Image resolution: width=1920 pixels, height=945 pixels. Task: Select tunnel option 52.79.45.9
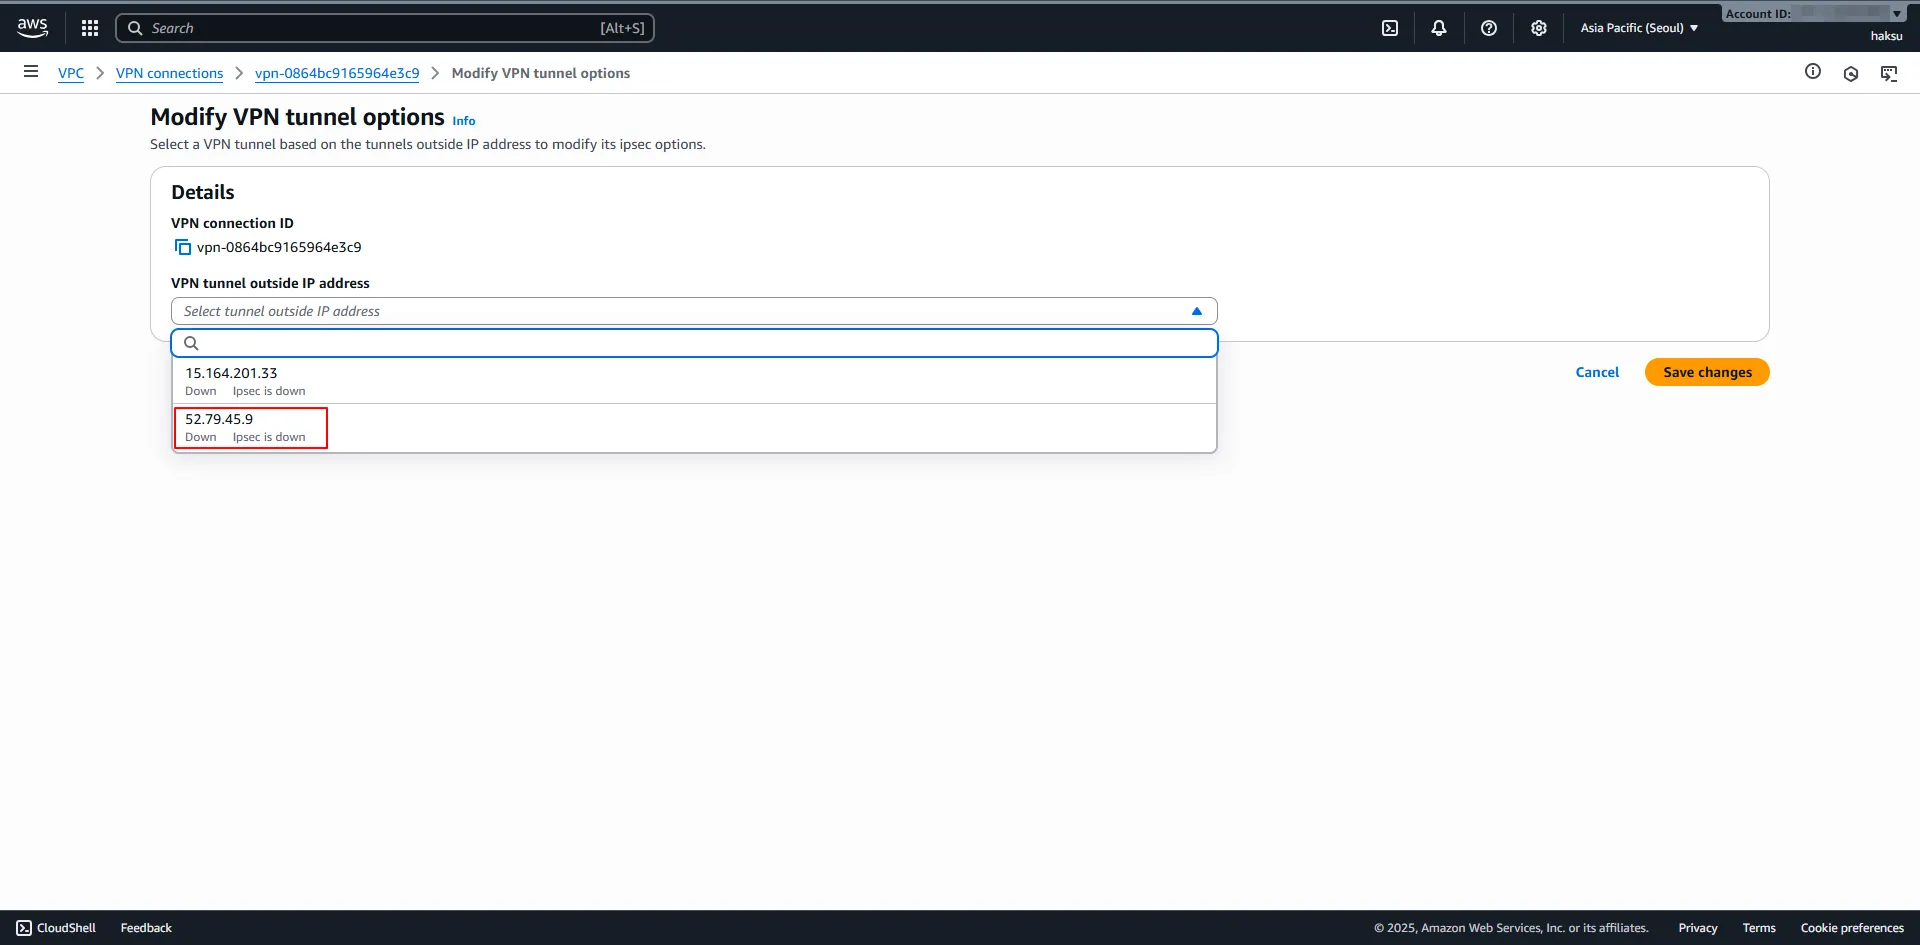pyautogui.click(x=694, y=427)
